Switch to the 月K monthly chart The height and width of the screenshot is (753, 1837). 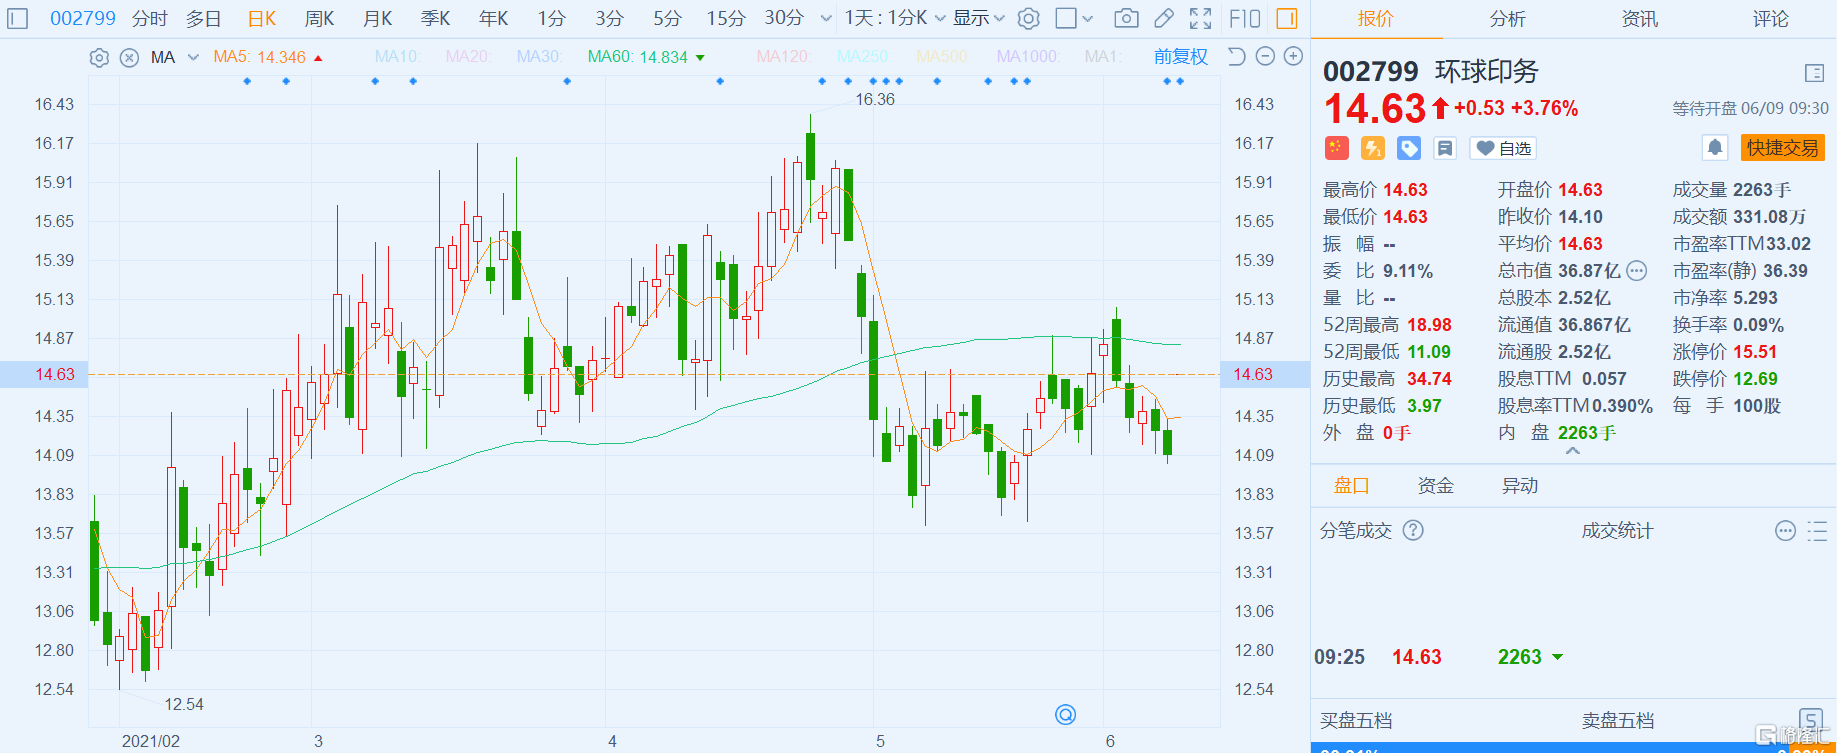click(378, 18)
